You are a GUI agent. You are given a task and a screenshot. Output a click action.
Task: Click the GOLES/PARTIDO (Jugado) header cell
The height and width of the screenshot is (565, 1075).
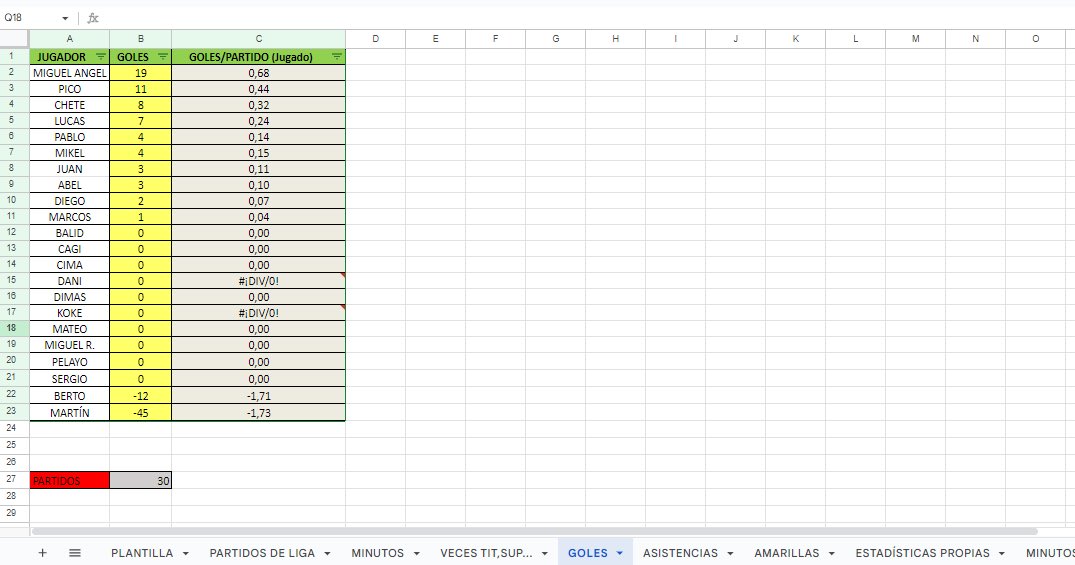(x=258, y=56)
